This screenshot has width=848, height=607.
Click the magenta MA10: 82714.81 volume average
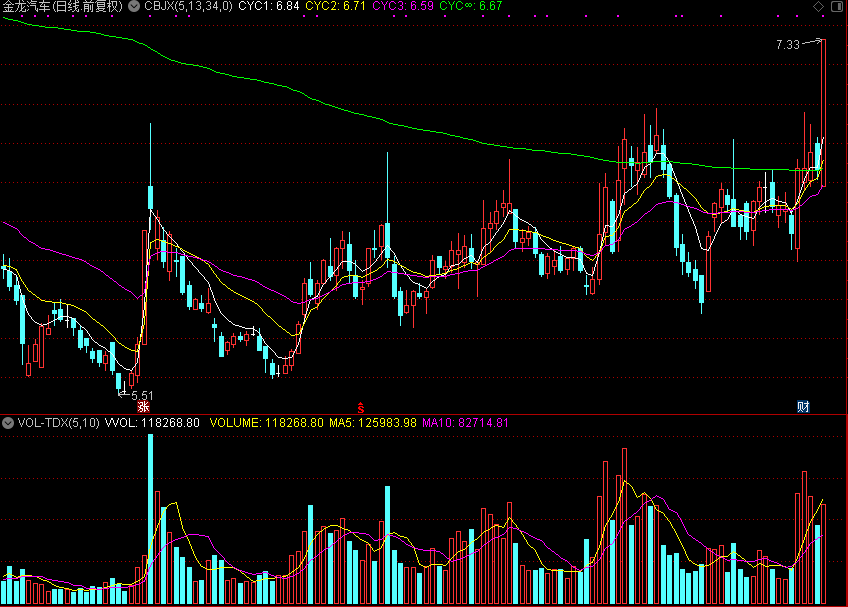[x=465, y=423]
